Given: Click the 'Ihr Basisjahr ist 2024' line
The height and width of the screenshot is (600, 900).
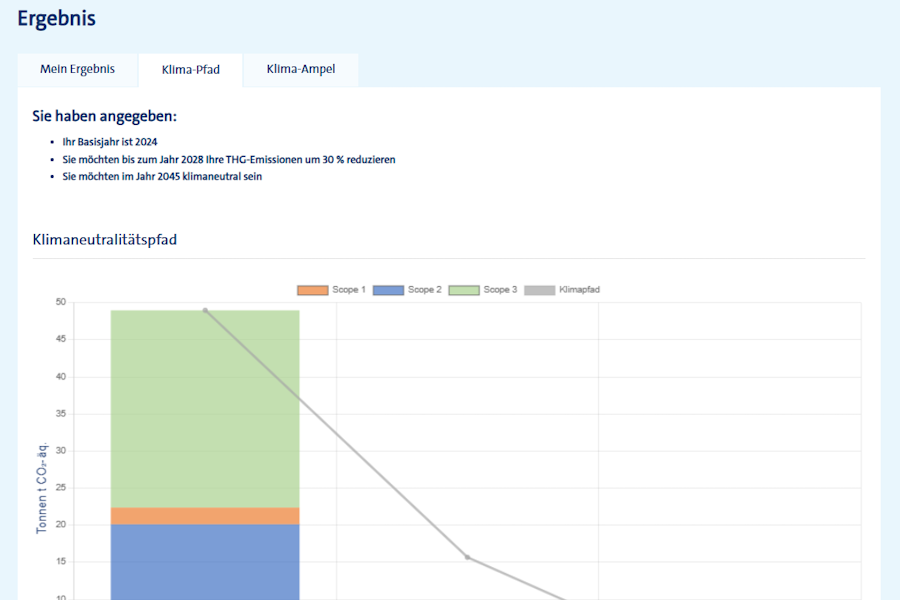Looking at the screenshot, I should click(x=110, y=142).
